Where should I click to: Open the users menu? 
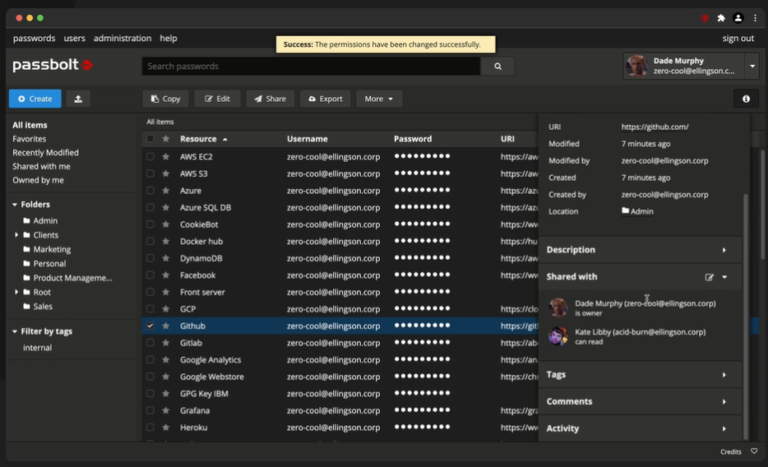click(74, 38)
